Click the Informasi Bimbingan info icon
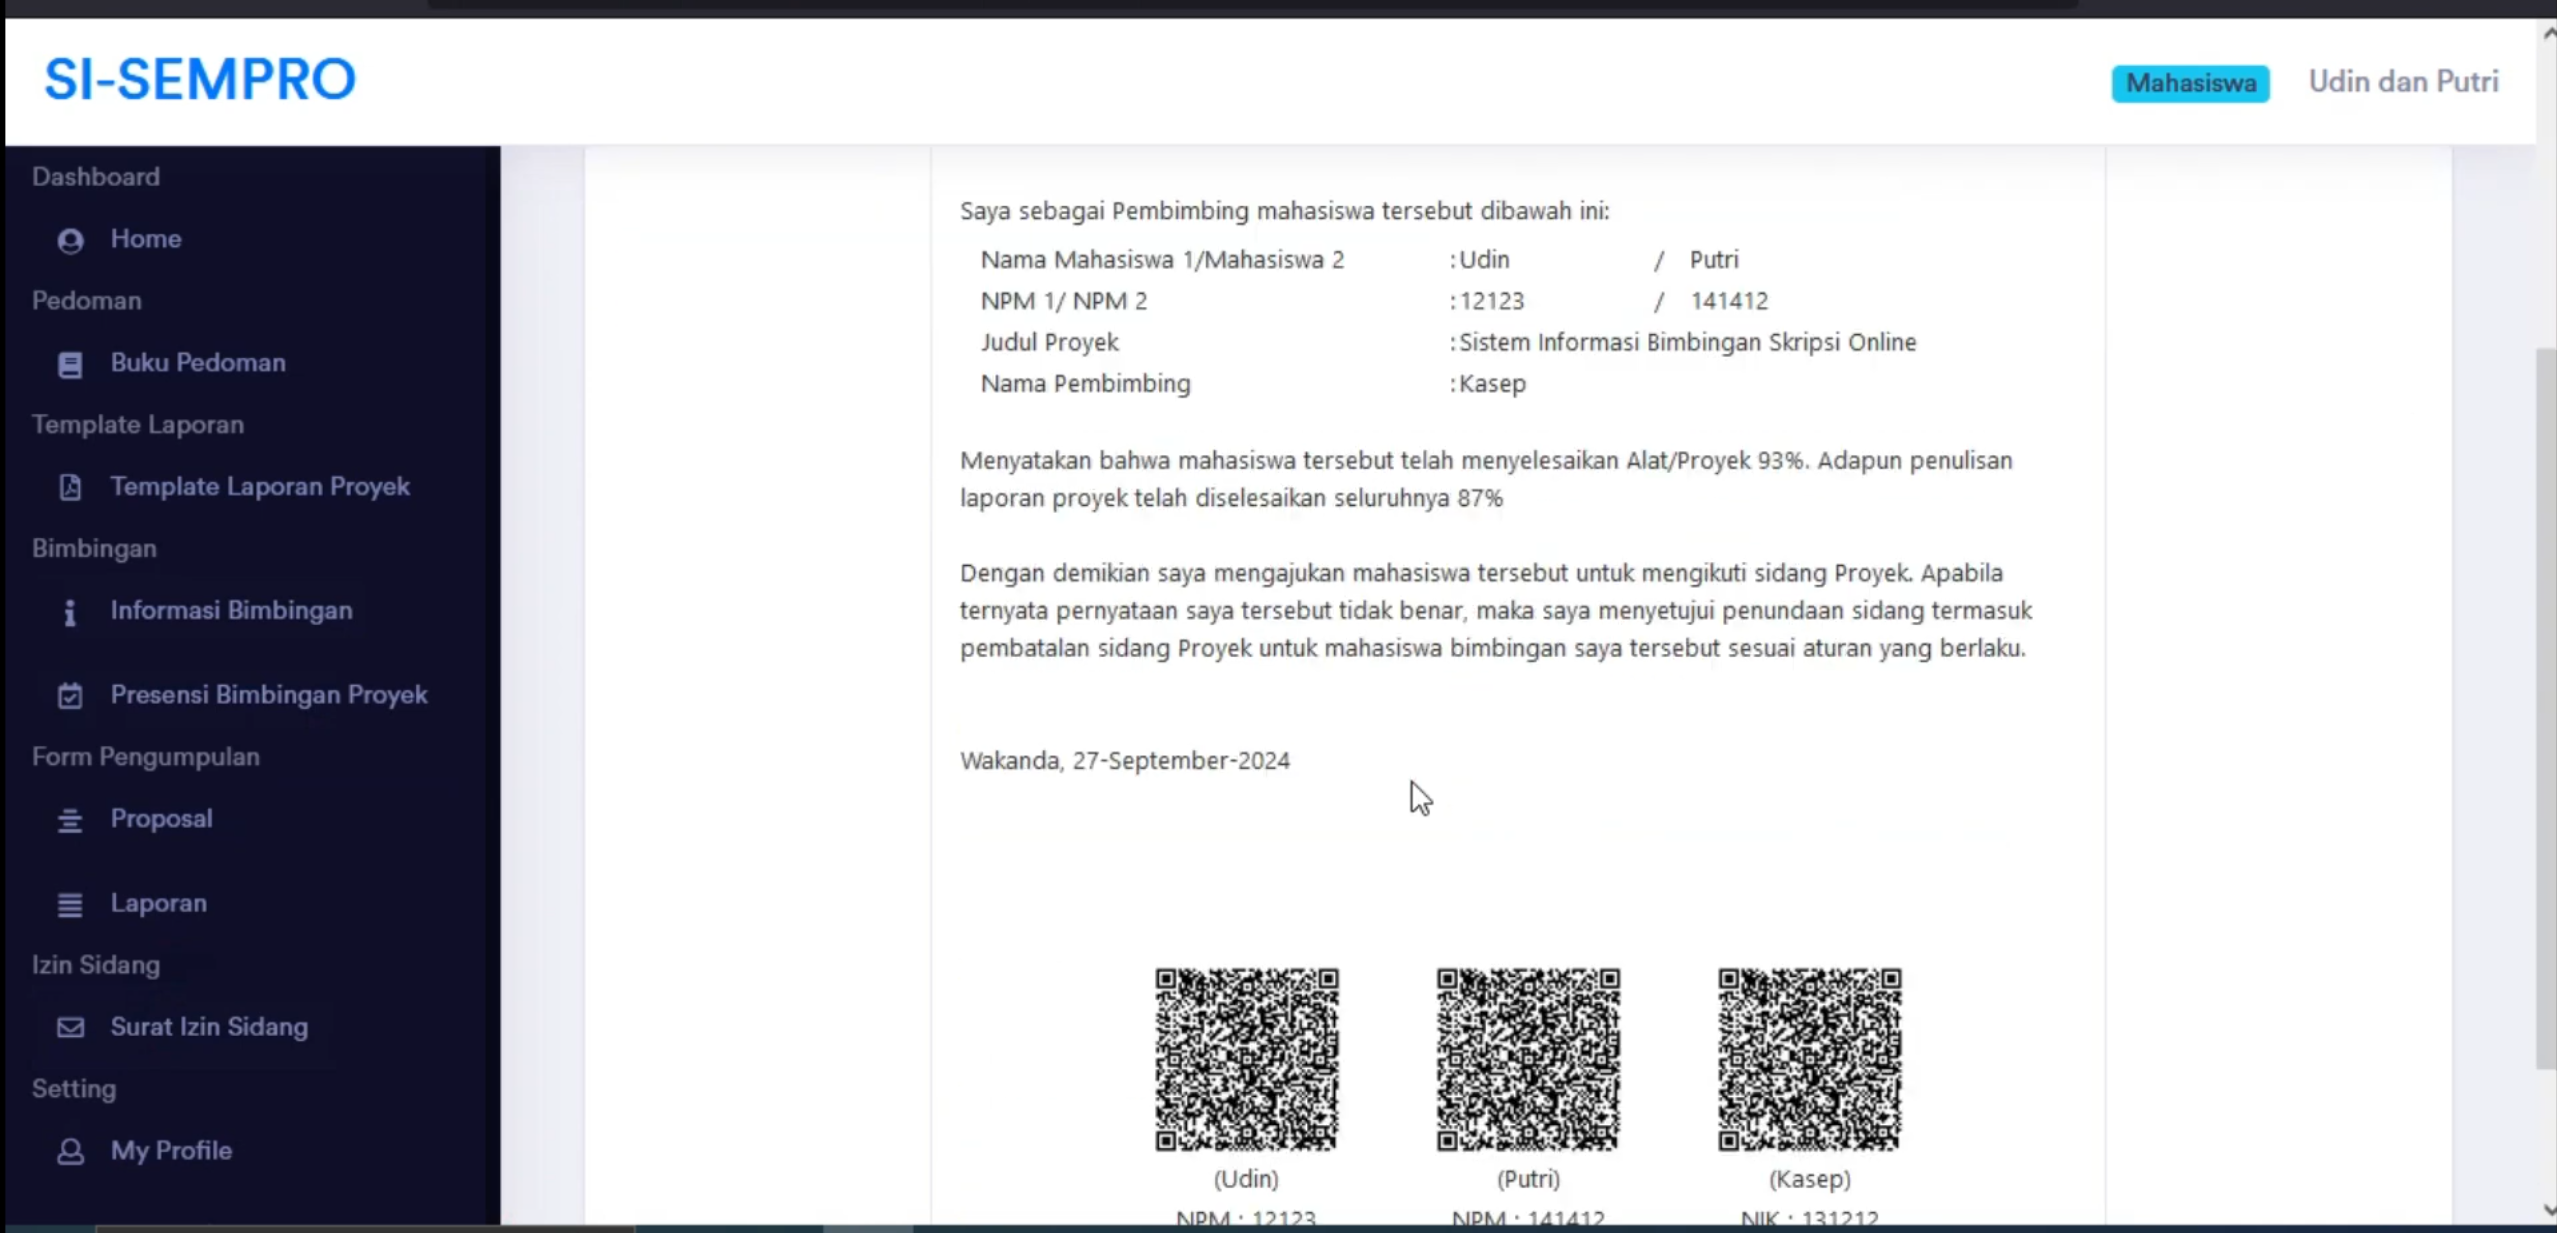 coord(70,612)
